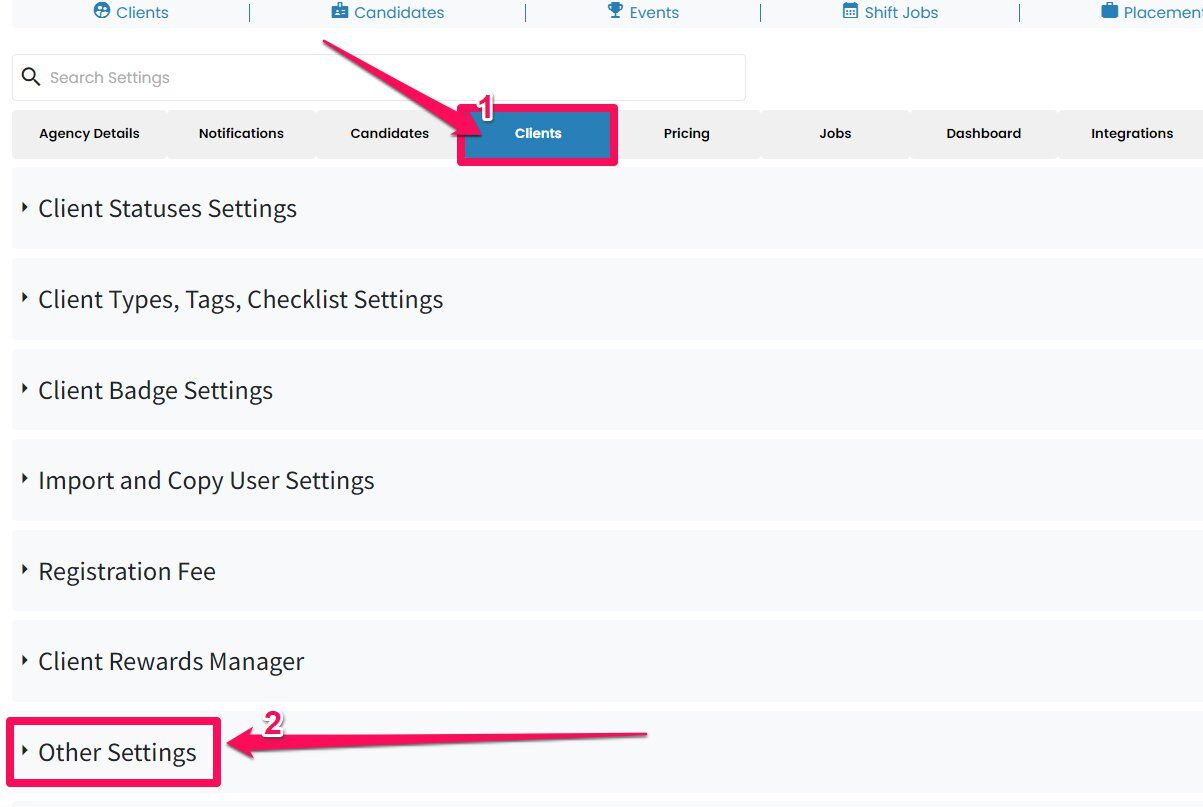Switch to Dashboard tab
Viewport: 1203px width, 807px height.
(x=983, y=134)
